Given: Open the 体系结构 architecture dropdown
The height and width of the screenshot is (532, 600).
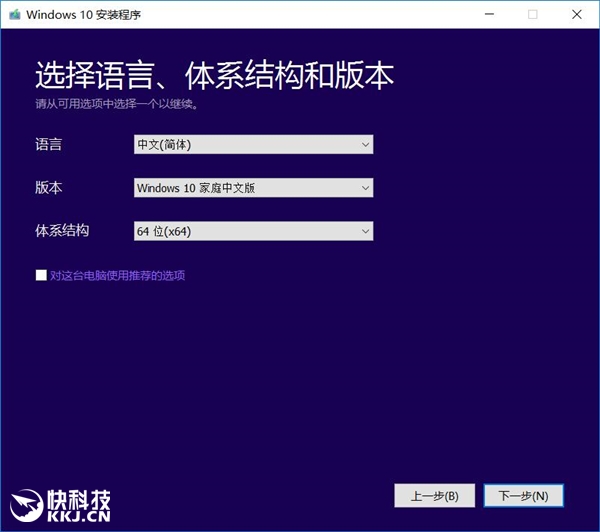Looking at the screenshot, I should pyautogui.click(x=253, y=231).
